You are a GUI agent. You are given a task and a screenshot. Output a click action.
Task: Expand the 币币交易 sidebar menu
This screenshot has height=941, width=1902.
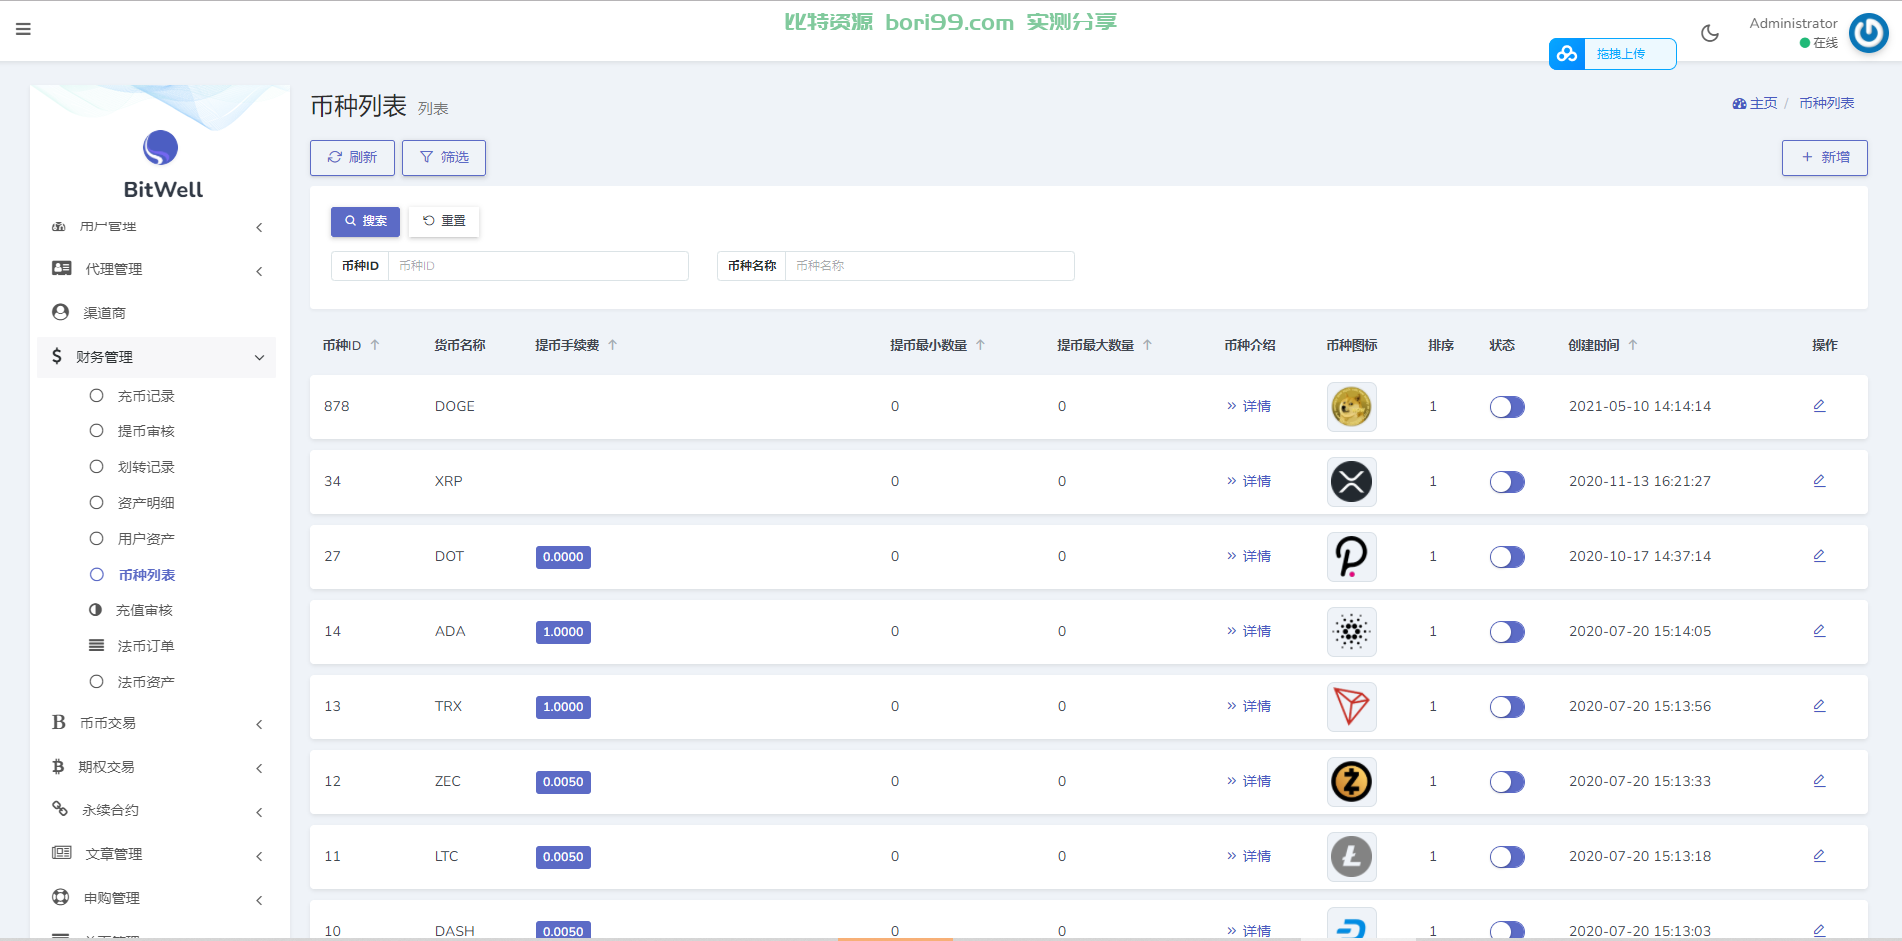click(x=157, y=723)
